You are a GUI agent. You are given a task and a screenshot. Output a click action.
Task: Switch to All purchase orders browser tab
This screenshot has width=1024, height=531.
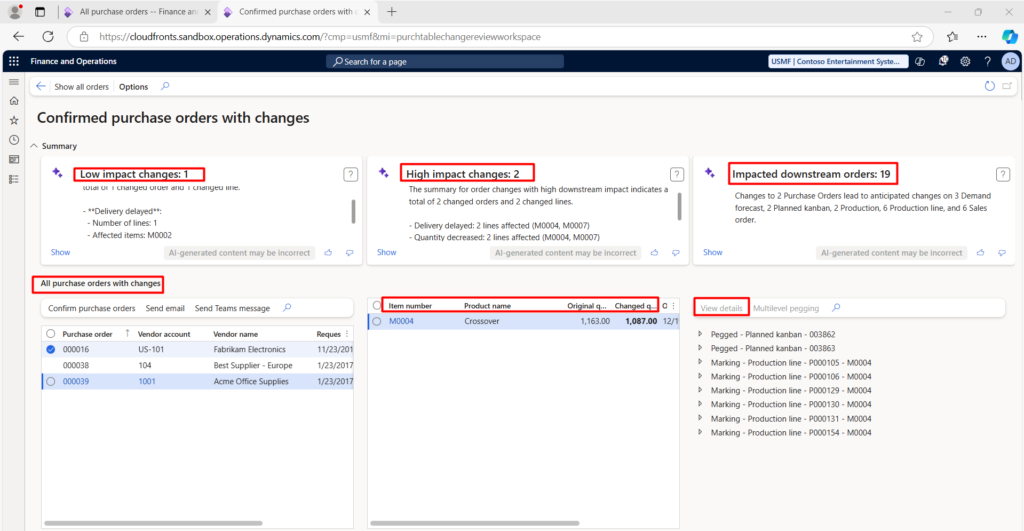(x=138, y=12)
